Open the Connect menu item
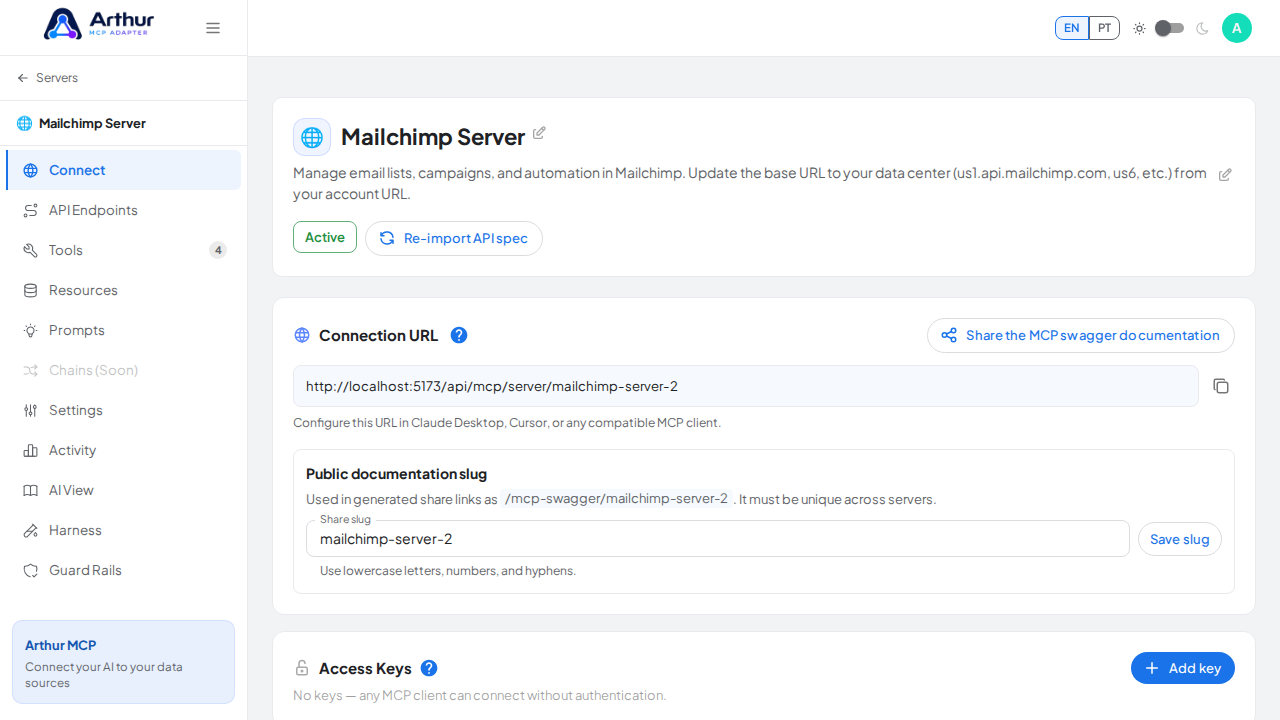1280x720 pixels. [124, 170]
